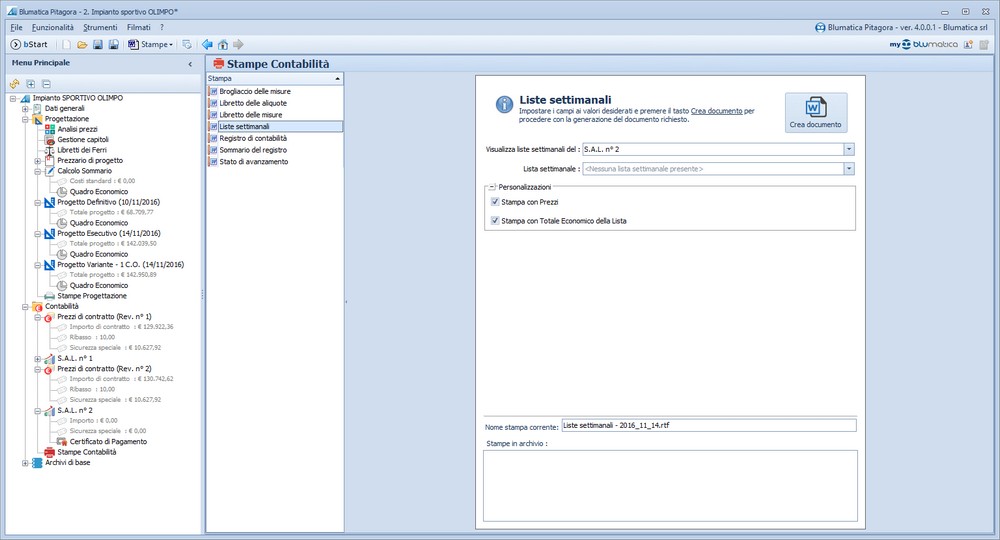This screenshot has width=1000, height=540.
Task: Toggle Stampa con Prezzi checkbox
Action: point(495,202)
